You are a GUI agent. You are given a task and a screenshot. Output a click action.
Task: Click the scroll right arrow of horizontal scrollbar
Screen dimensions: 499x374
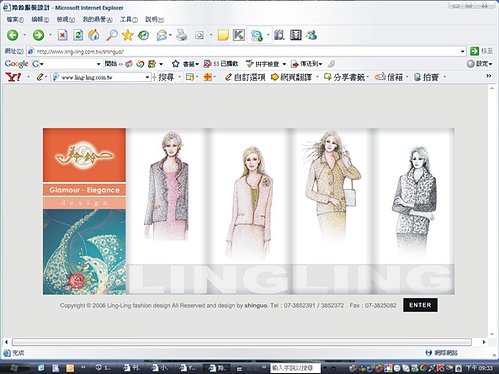tap(484, 342)
